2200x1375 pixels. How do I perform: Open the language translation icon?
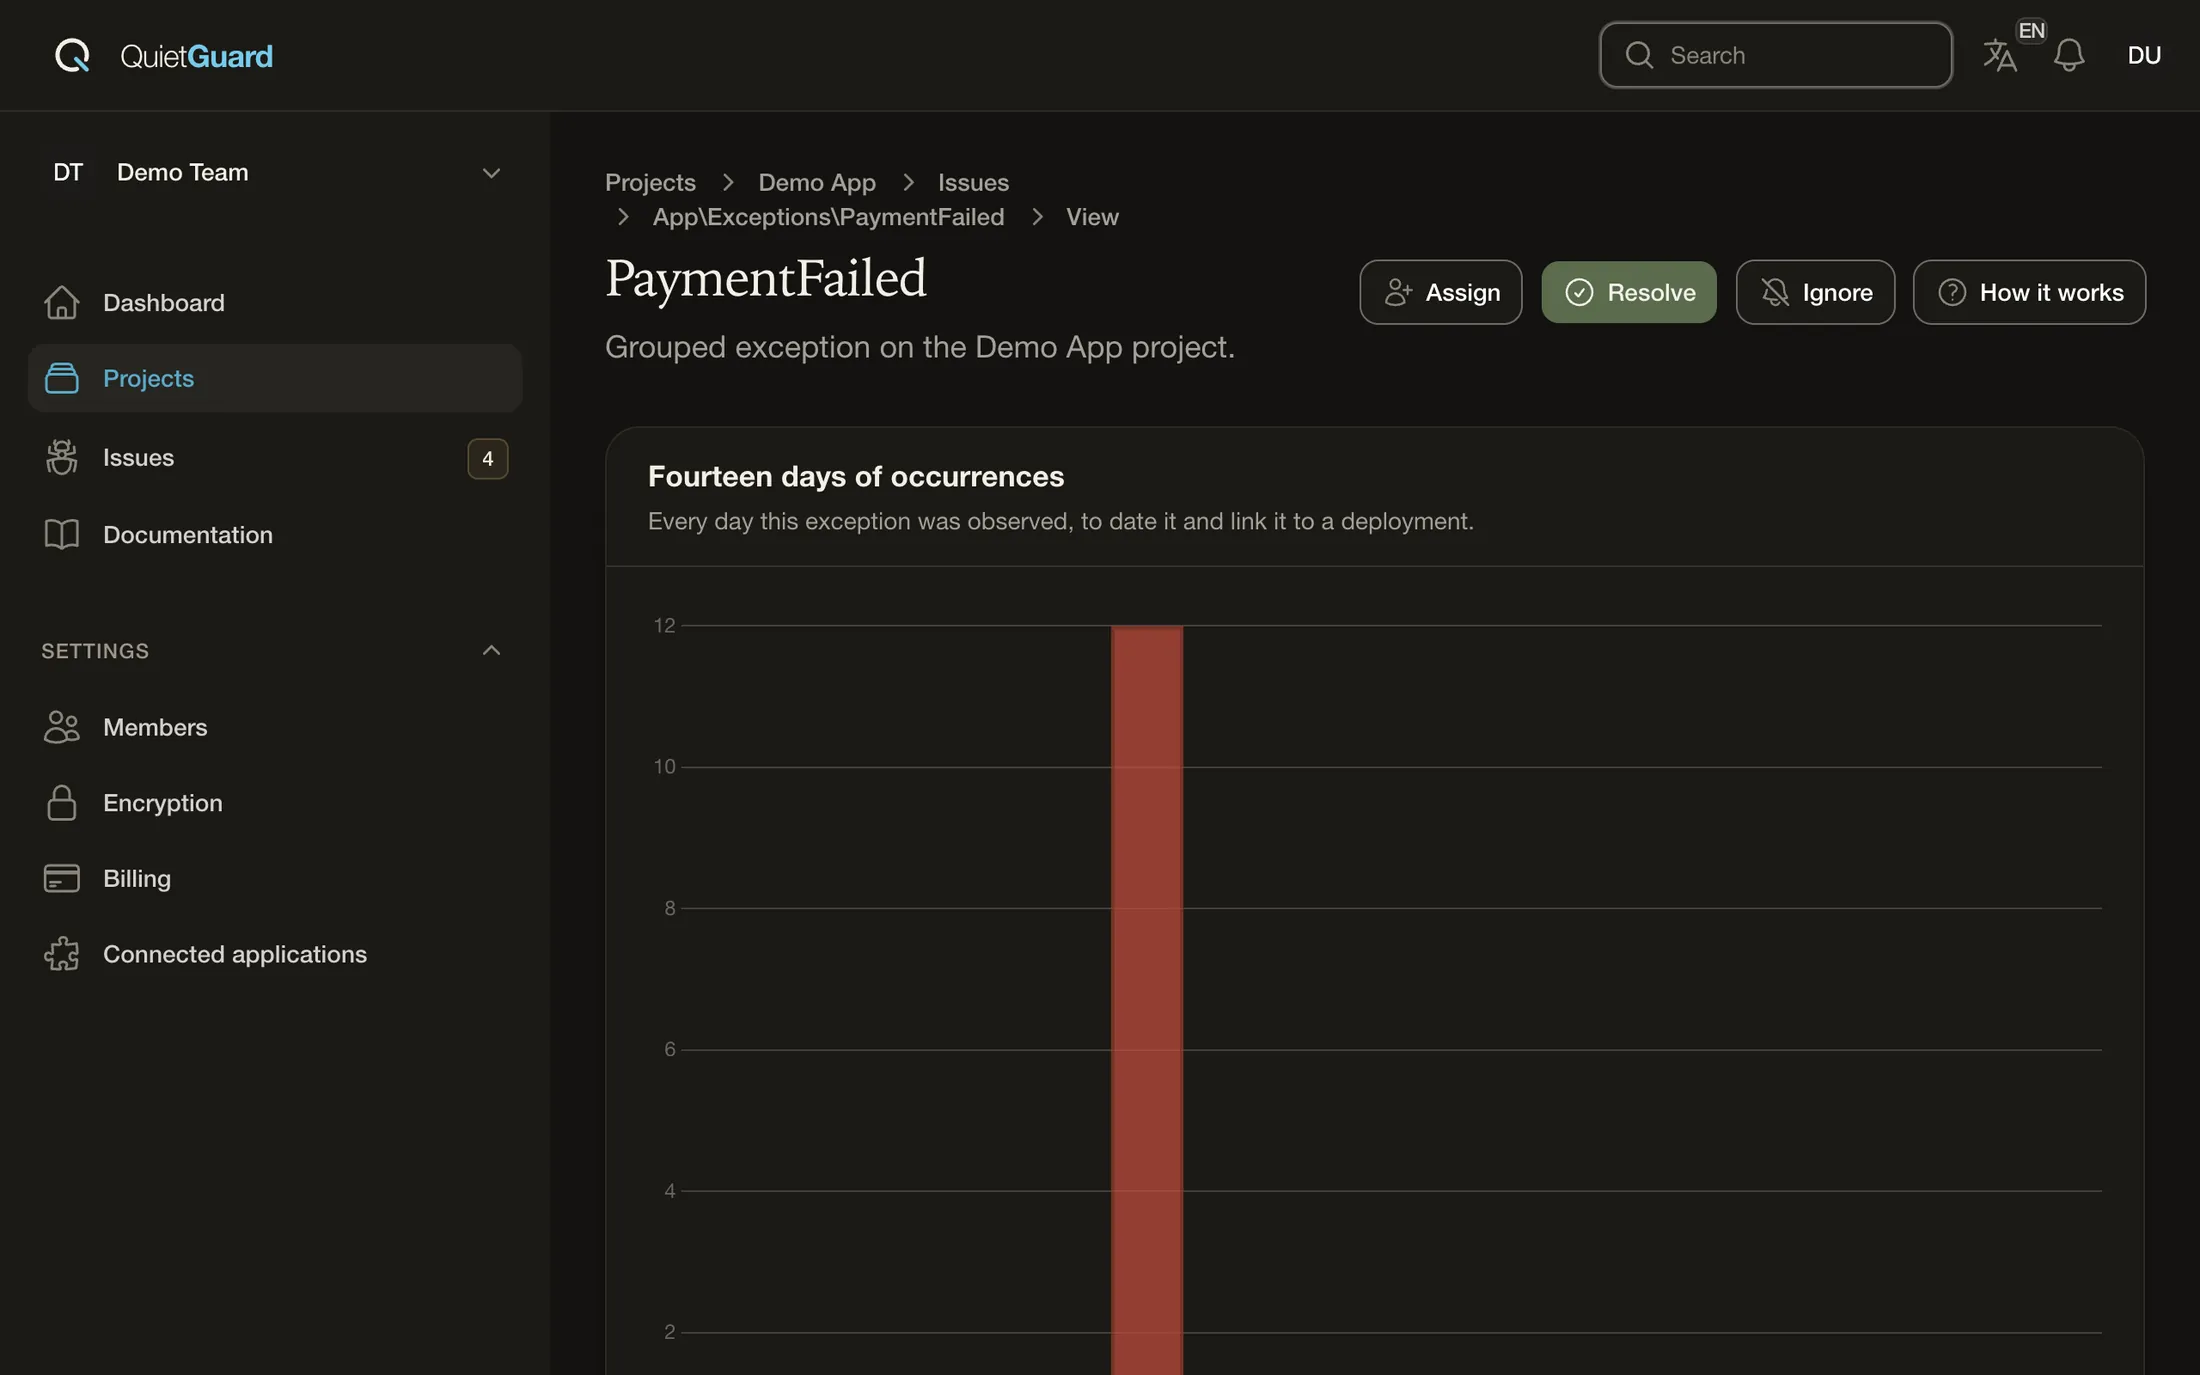[1999, 55]
